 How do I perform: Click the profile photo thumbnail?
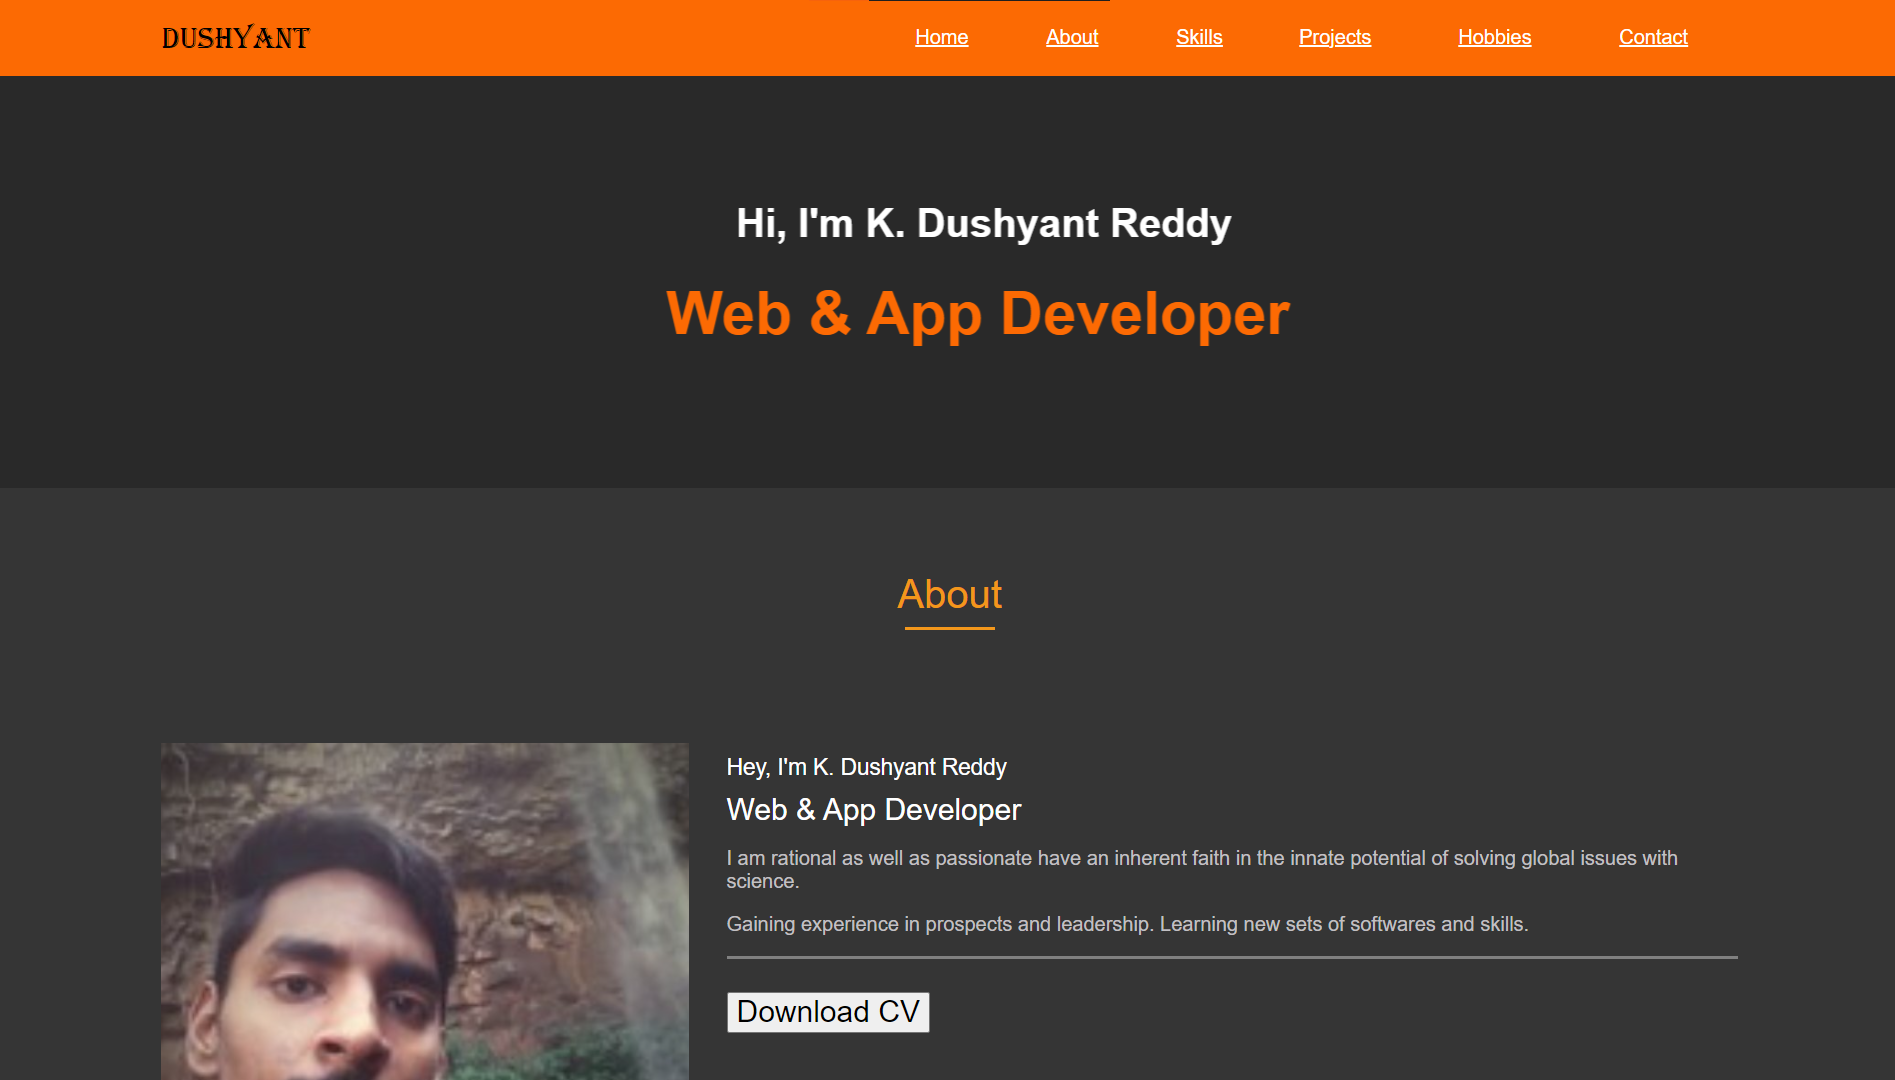click(425, 911)
